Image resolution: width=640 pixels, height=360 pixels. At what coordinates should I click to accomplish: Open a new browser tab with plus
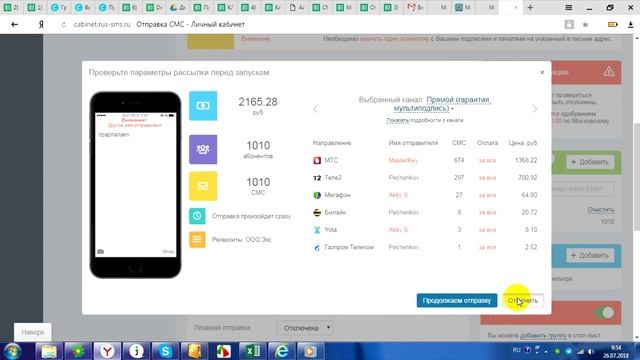pyautogui.click(x=530, y=7)
